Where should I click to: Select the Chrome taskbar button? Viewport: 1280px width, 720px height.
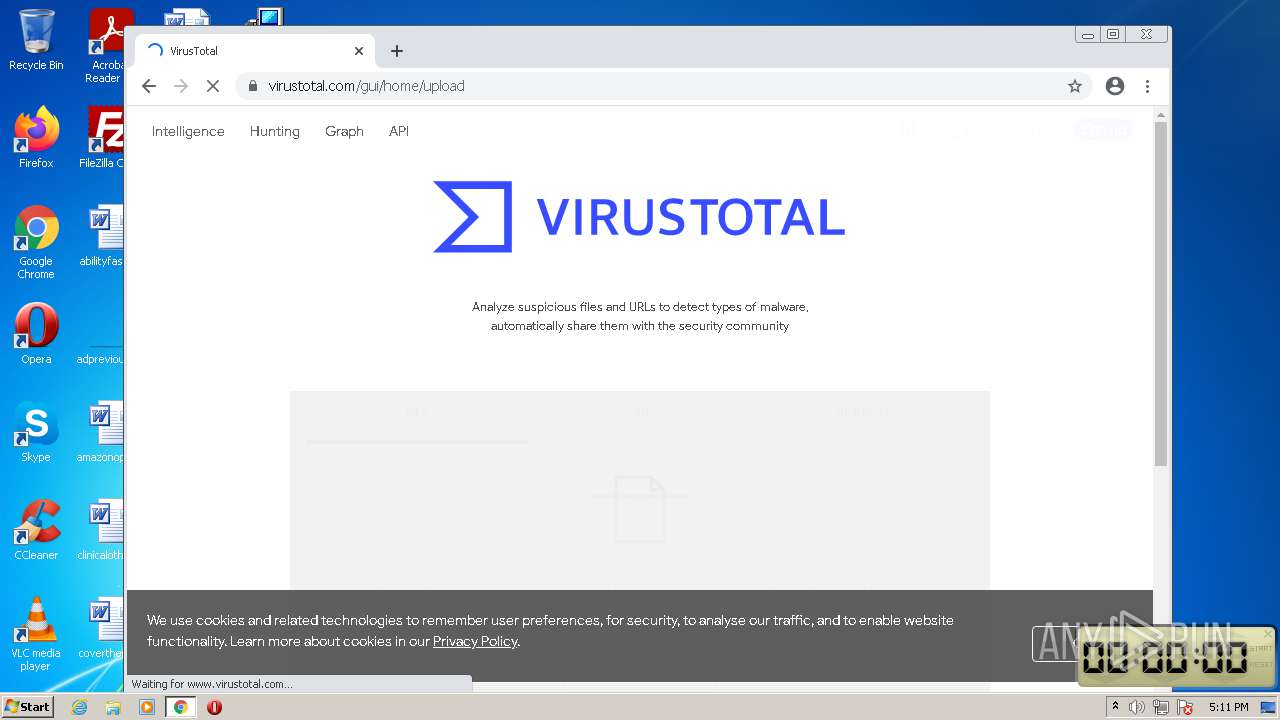180,707
